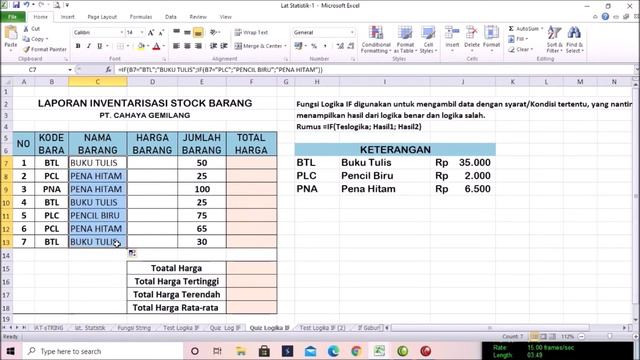Open the font size dropdown
640x360 pixels.
(x=142, y=32)
